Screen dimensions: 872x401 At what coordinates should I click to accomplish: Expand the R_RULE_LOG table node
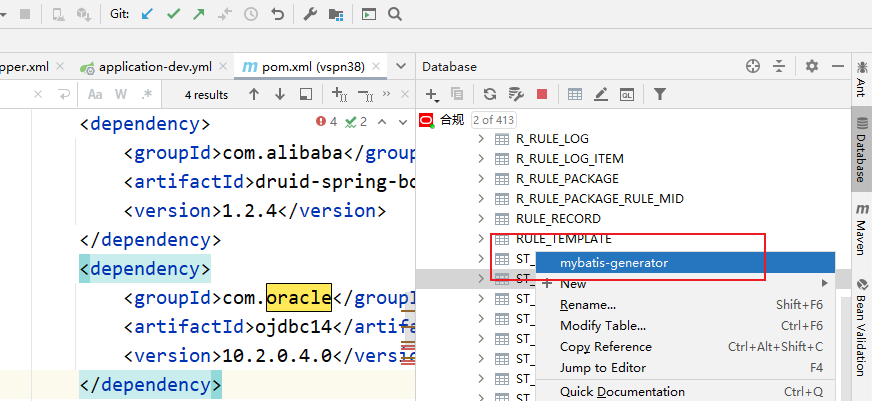[x=481, y=139]
